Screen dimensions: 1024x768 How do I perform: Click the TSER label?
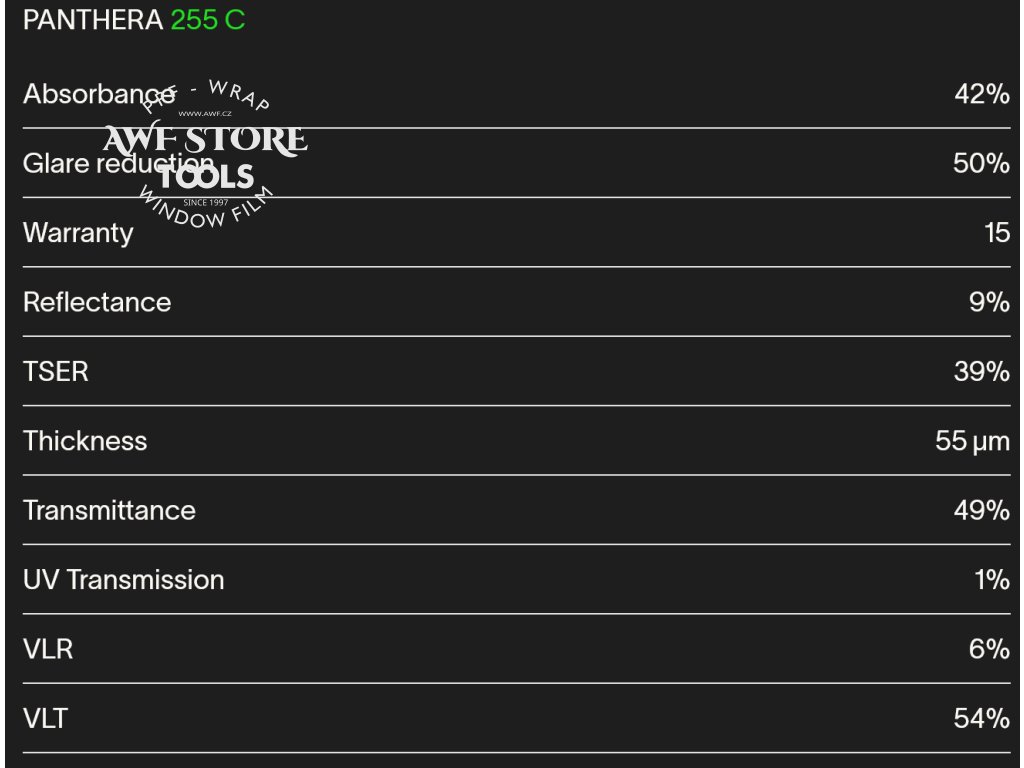pos(56,372)
